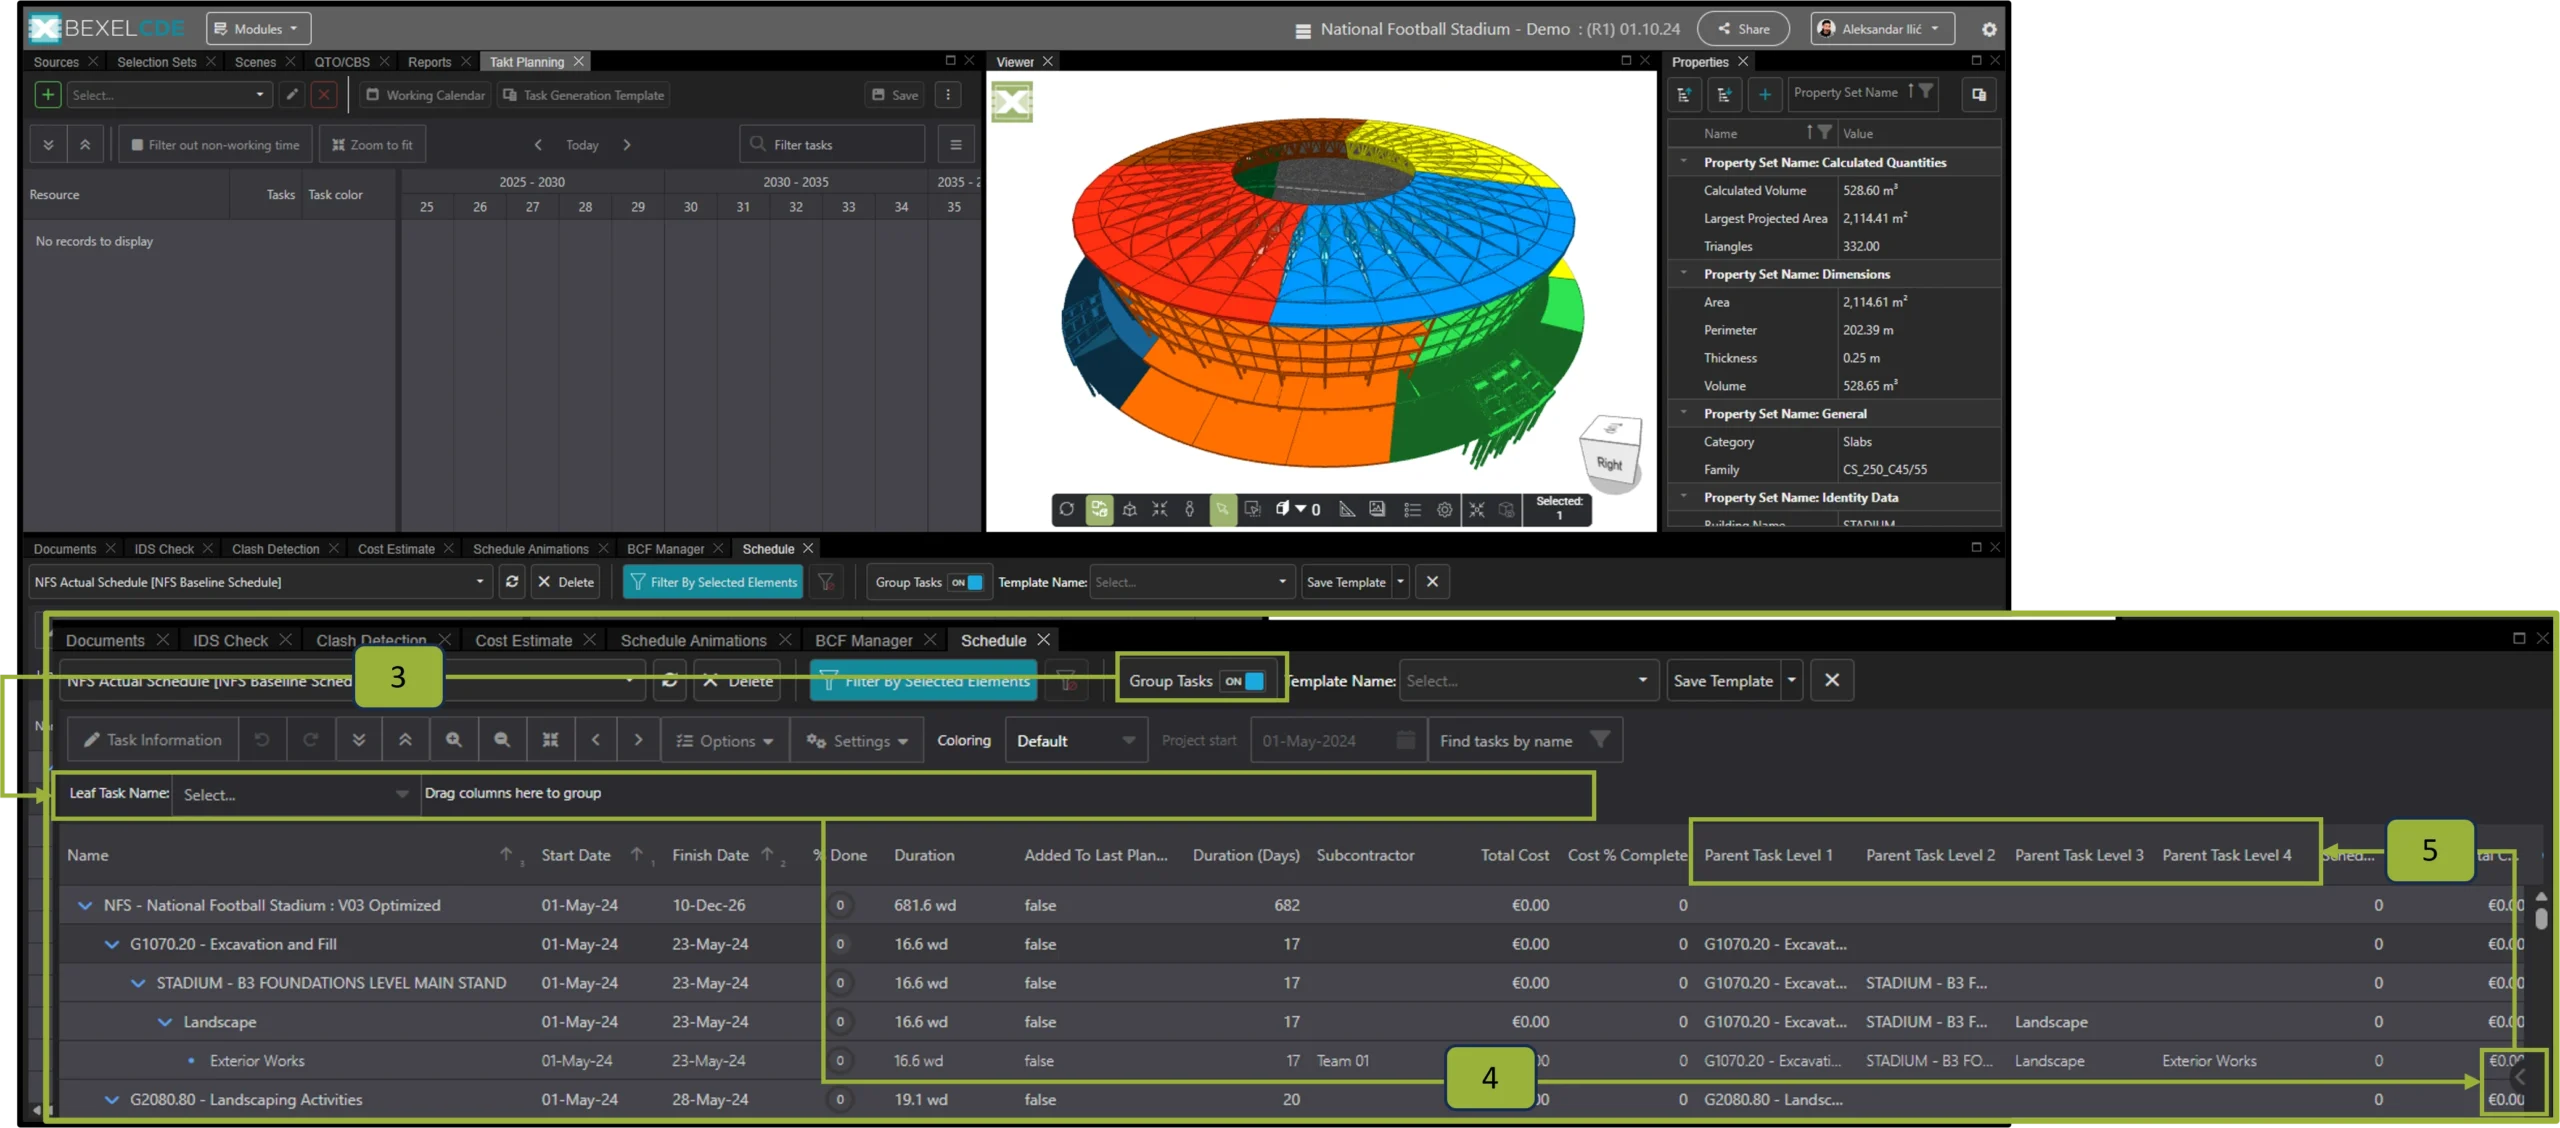Collapse all rows in Takt Planning resource list
Viewport: 2560px width, 1128px height.
coord(85,145)
